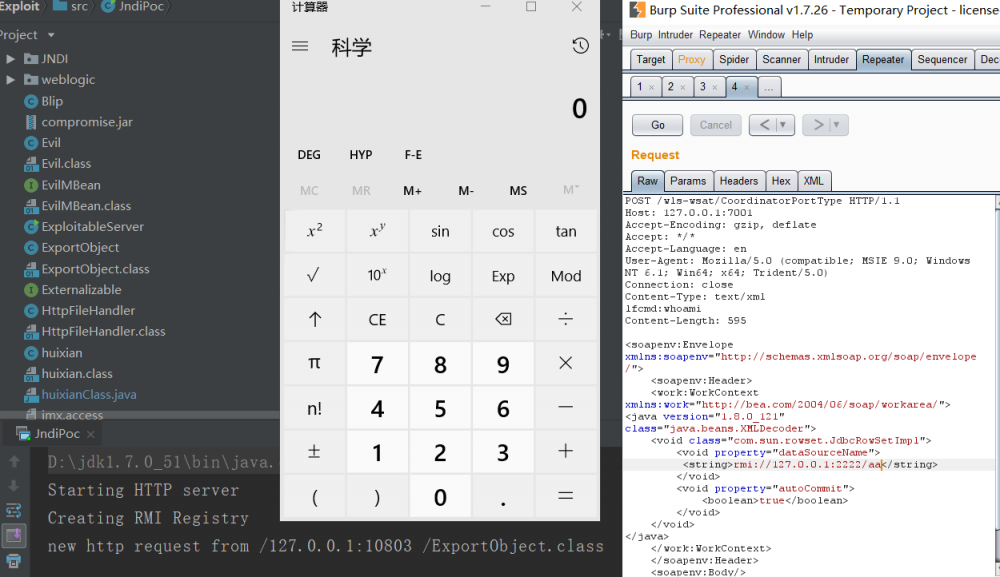Click the equals key
Image resolution: width=1000 pixels, height=577 pixels.
566,496
